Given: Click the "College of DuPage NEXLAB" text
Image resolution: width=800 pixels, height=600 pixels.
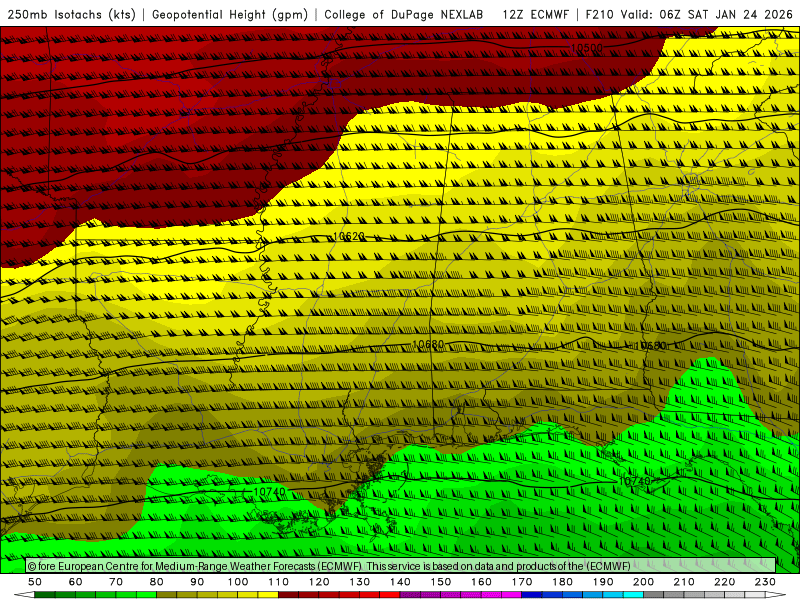Looking at the screenshot, I should pyautogui.click(x=404, y=14).
